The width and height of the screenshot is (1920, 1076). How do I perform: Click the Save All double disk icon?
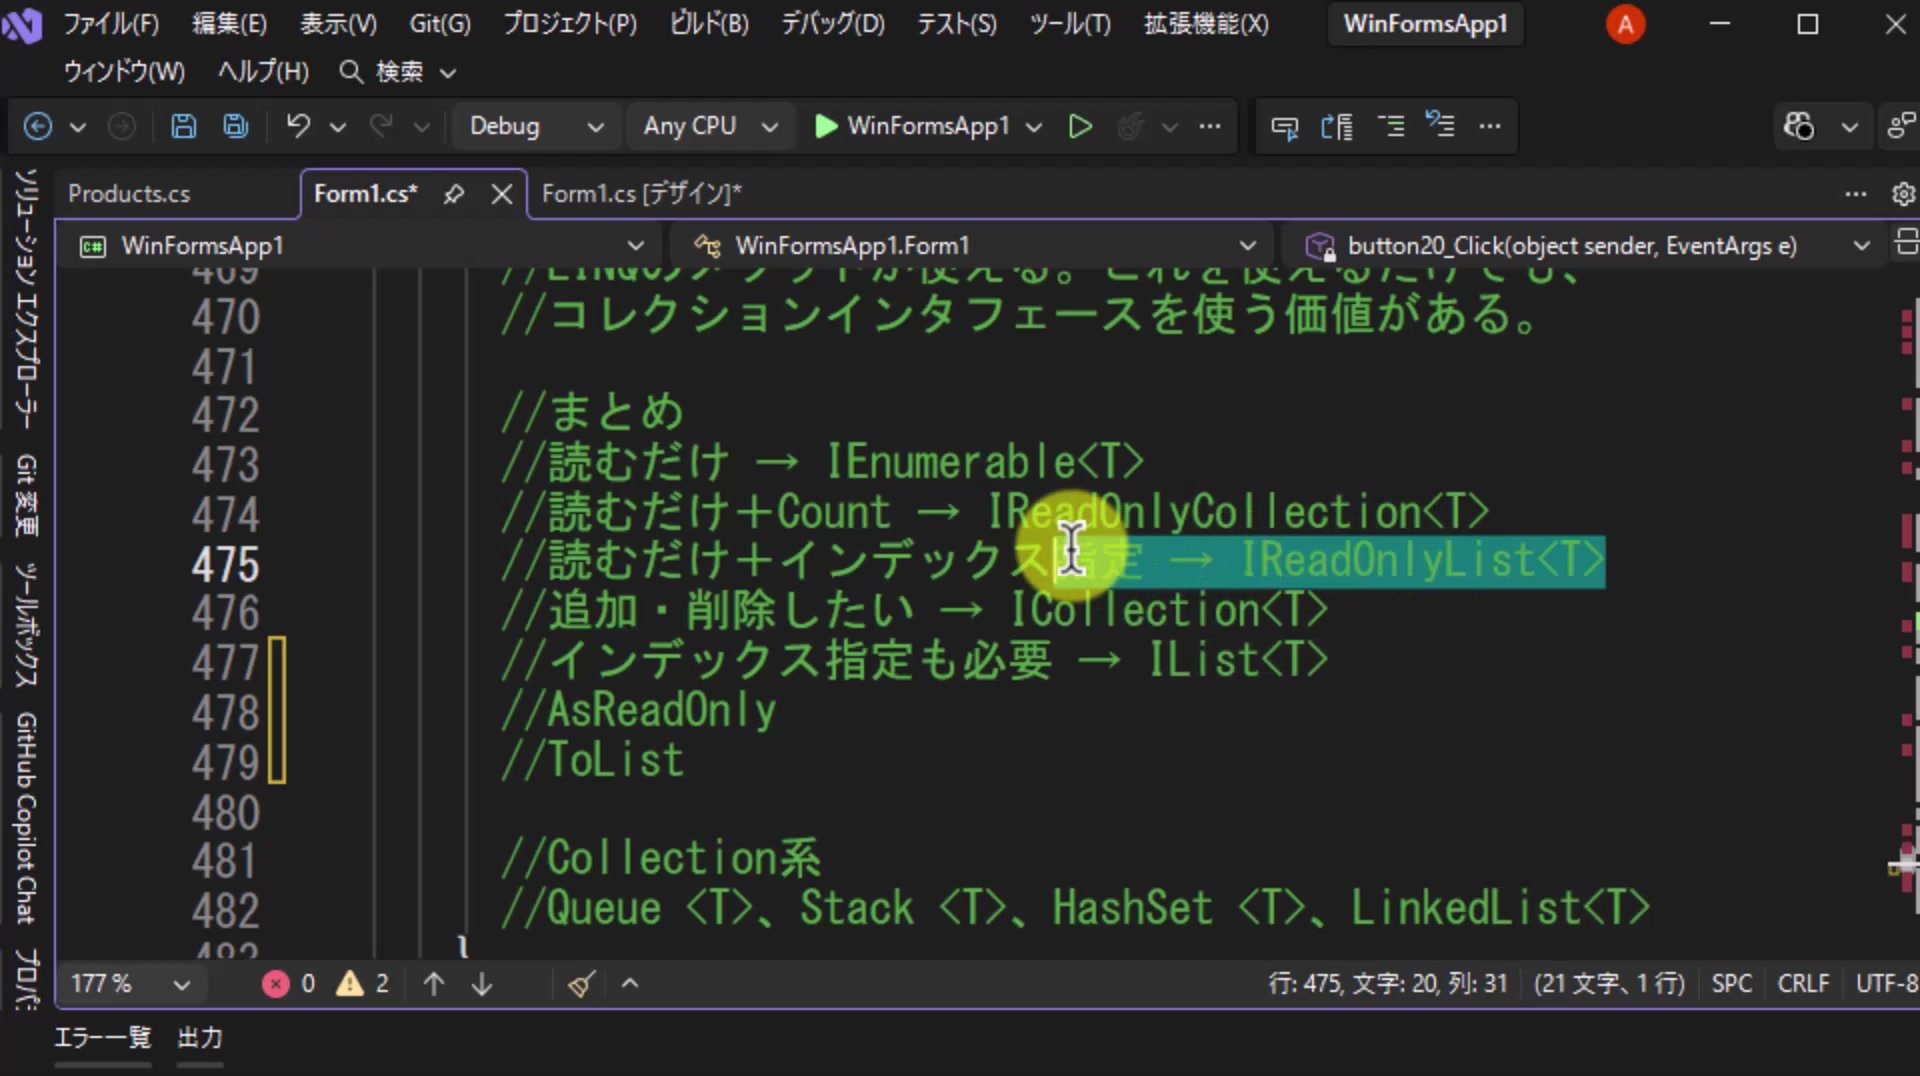pyautogui.click(x=236, y=126)
